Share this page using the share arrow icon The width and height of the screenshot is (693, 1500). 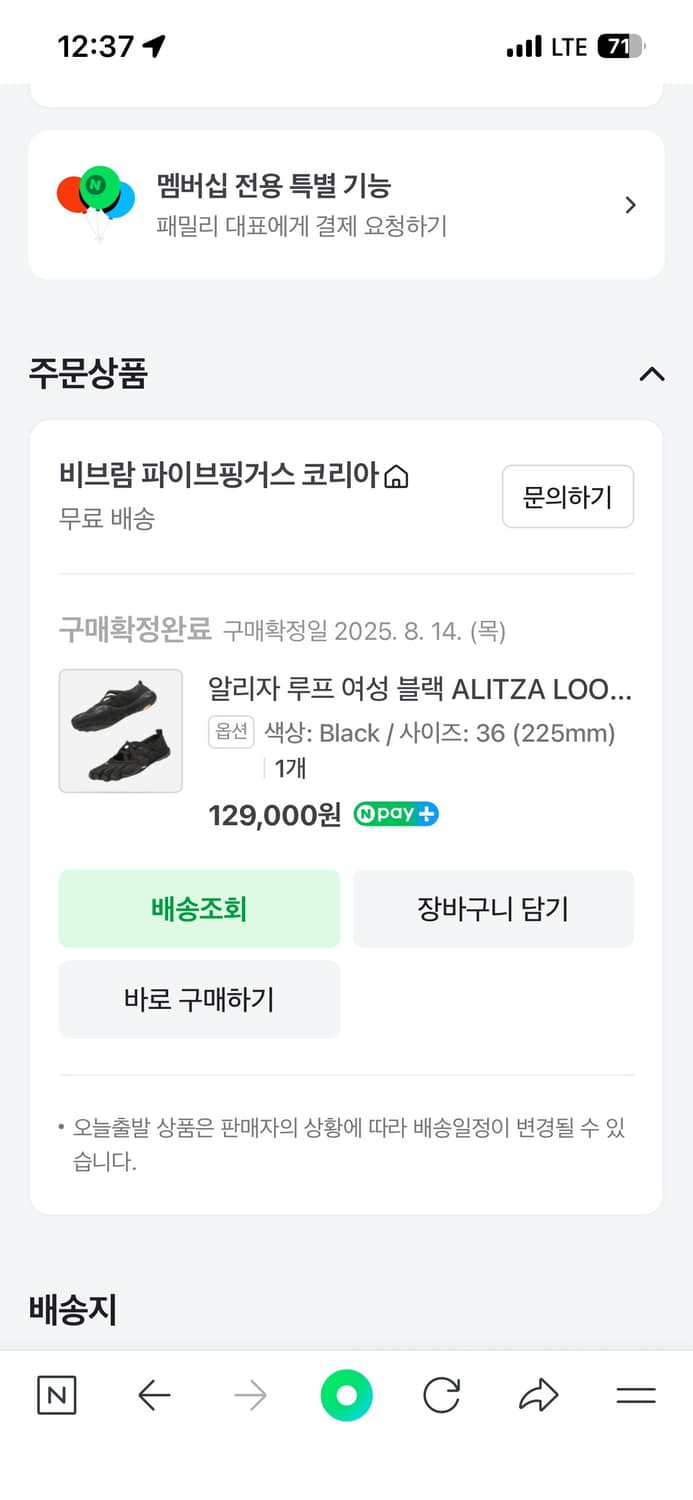click(x=538, y=1396)
